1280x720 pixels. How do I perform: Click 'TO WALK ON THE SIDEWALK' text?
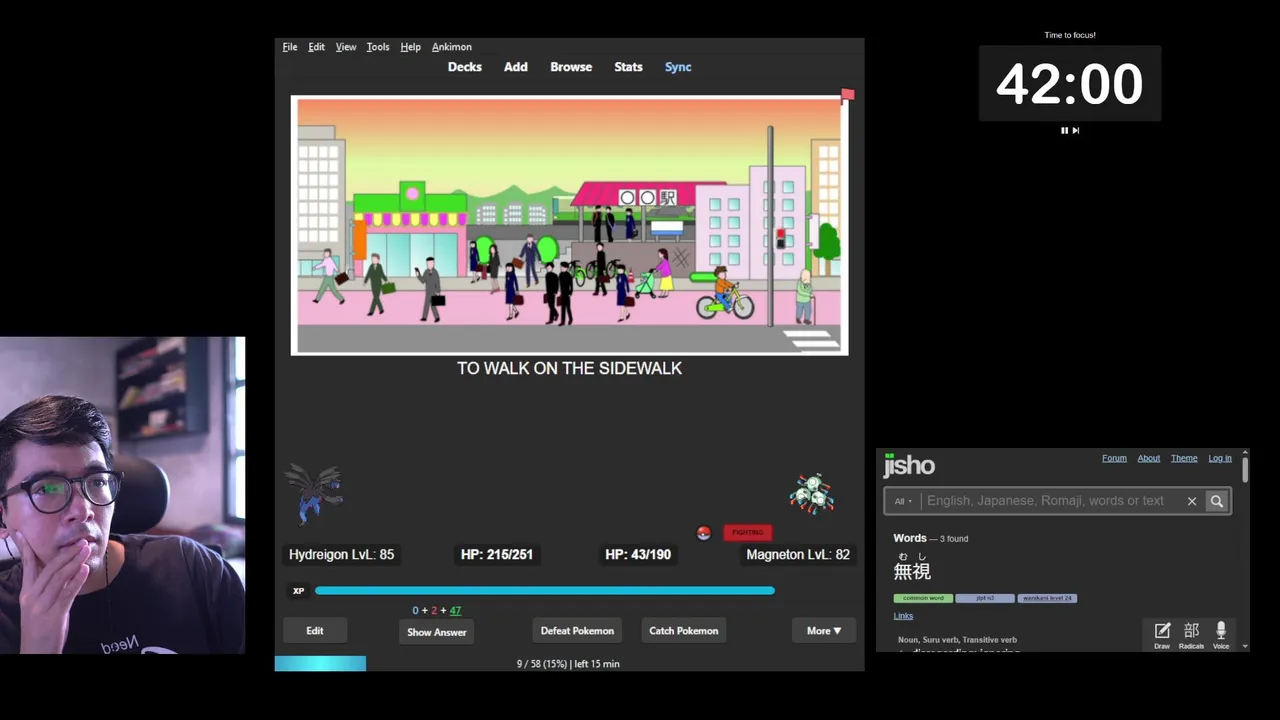(x=569, y=368)
